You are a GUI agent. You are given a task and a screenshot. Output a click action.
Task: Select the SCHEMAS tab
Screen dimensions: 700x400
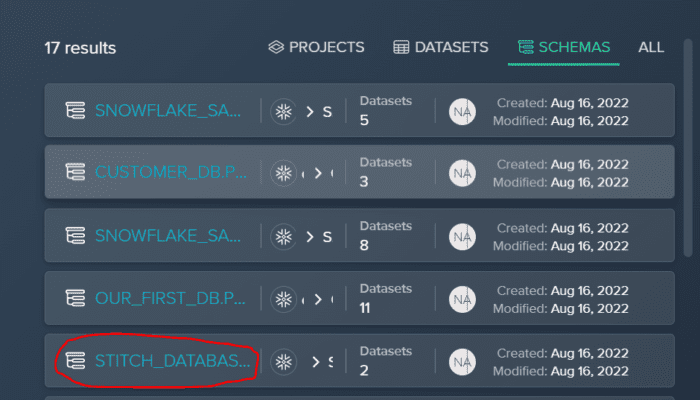(x=564, y=47)
